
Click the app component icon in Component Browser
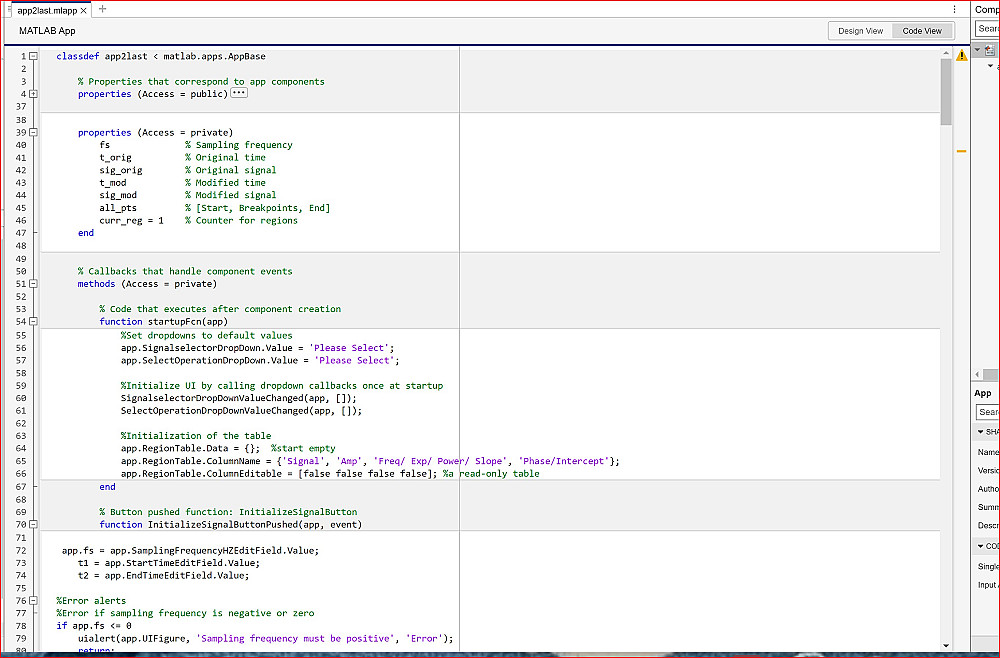point(990,50)
